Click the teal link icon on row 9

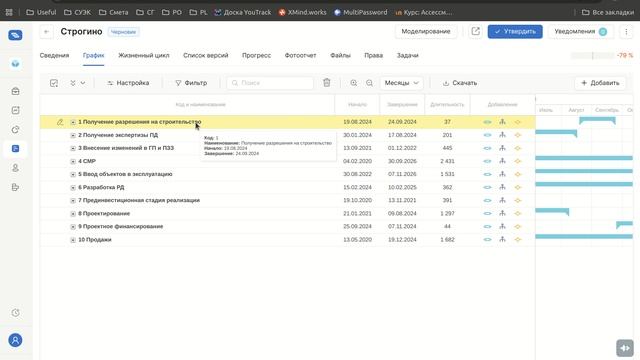(487, 227)
